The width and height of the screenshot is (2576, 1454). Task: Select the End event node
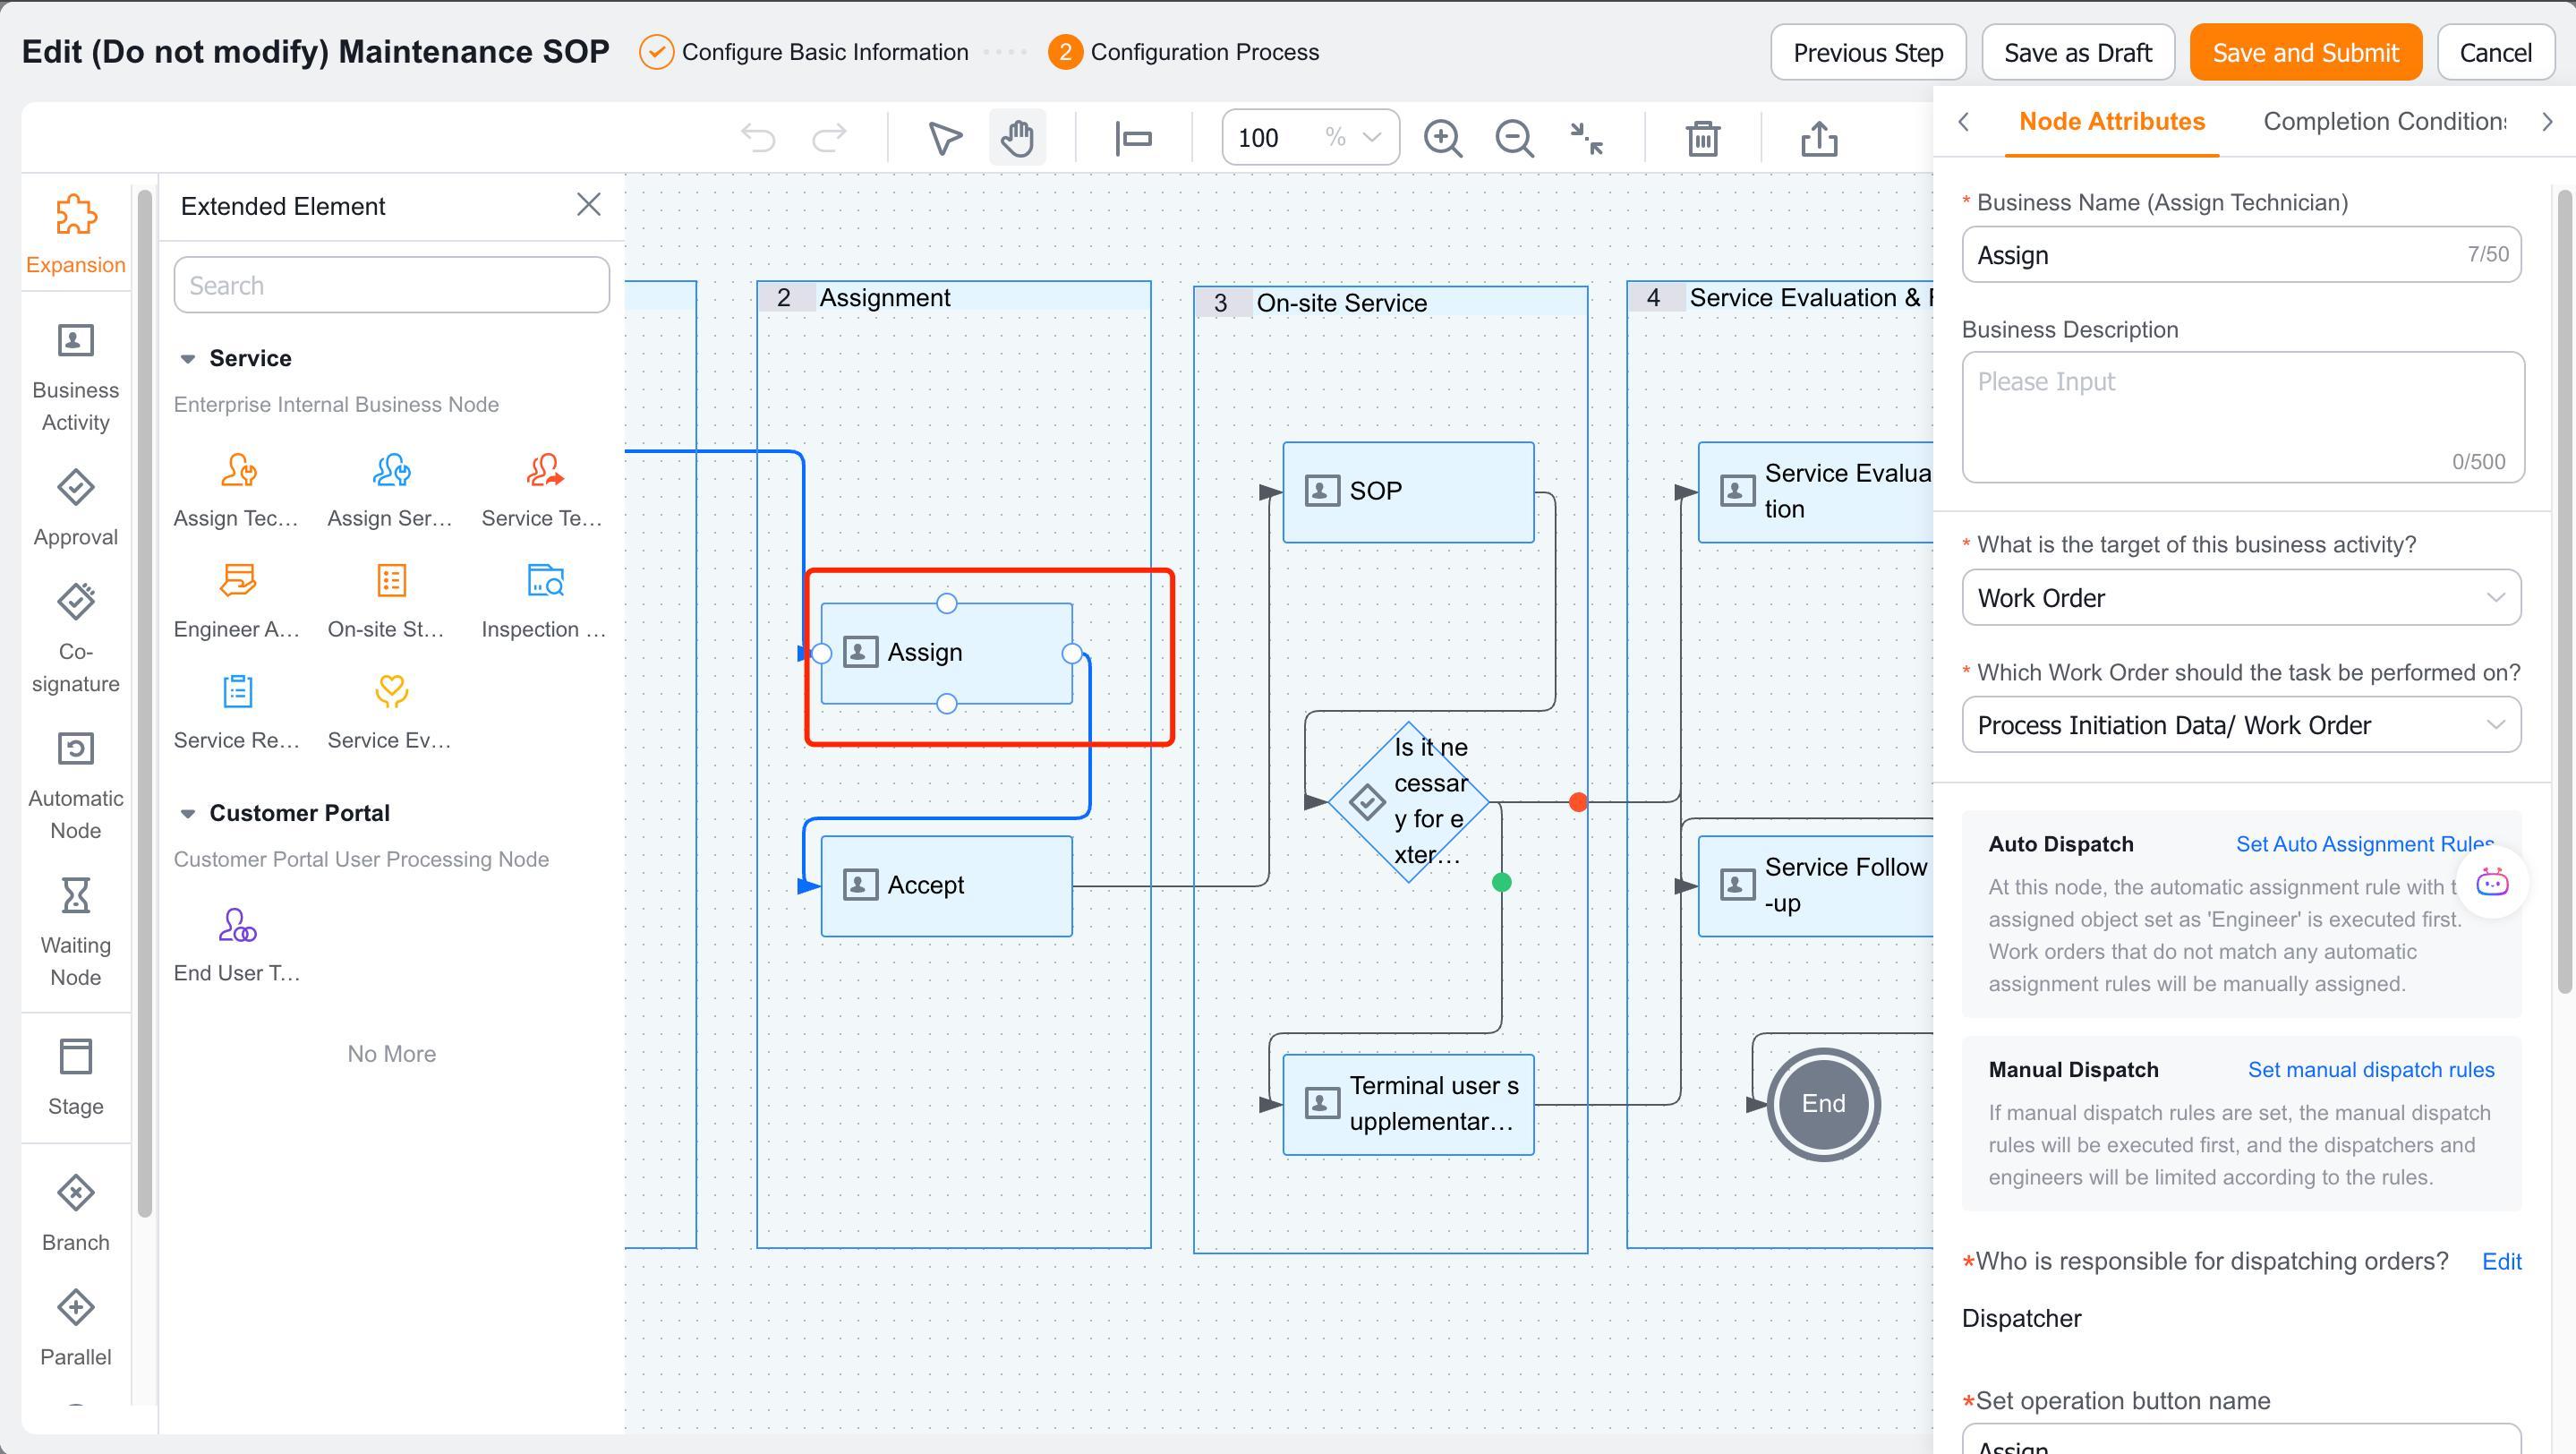pyautogui.click(x=1823, y=1104)
